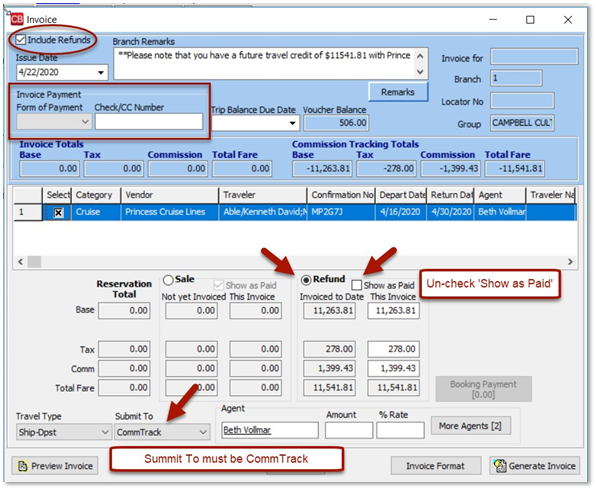
Task: Click the Booking Payment [0.00] button
Action: click(483, 389)
